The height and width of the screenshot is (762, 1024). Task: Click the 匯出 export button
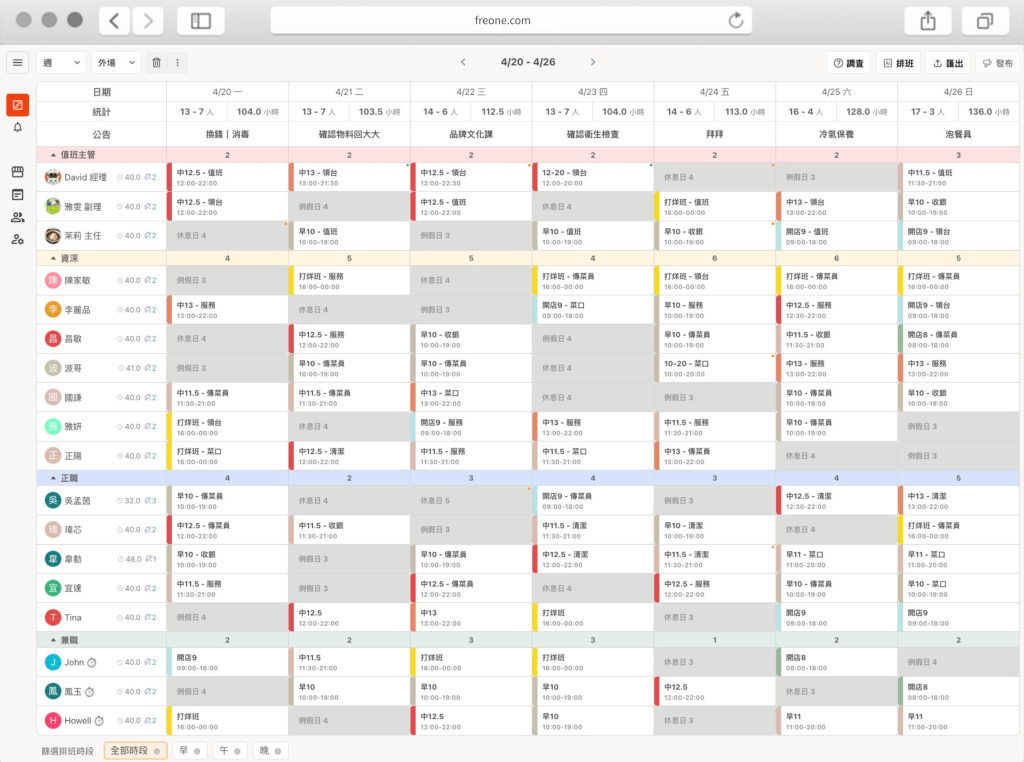tap(947, 63)
